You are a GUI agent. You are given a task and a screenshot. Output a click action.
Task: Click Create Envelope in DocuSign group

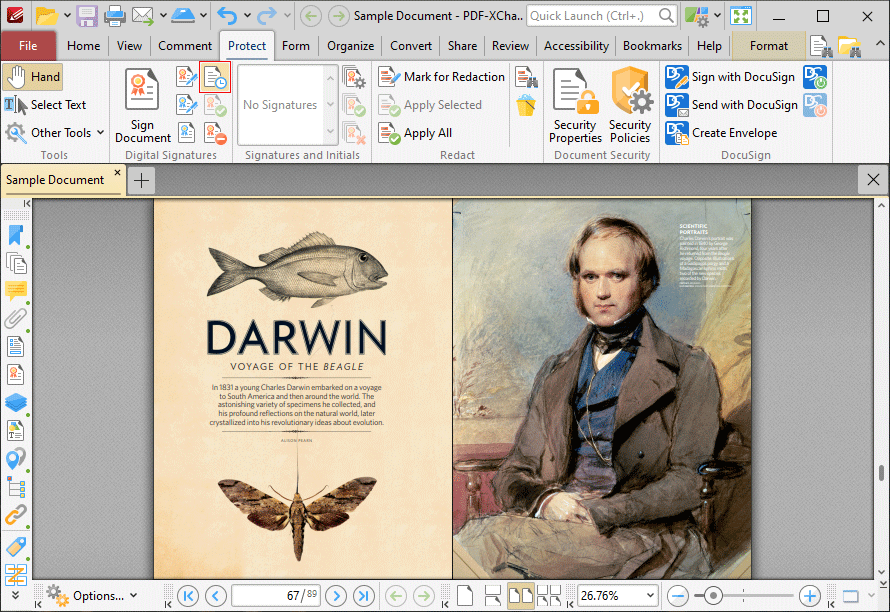coord(721,133)
